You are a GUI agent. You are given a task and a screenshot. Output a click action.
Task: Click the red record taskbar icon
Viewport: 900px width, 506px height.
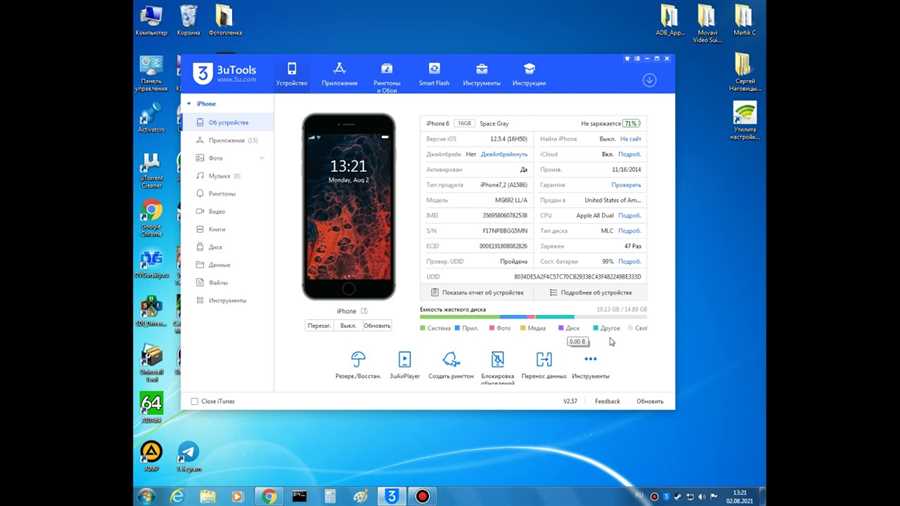pyautogui.click(x=422, y=496)
